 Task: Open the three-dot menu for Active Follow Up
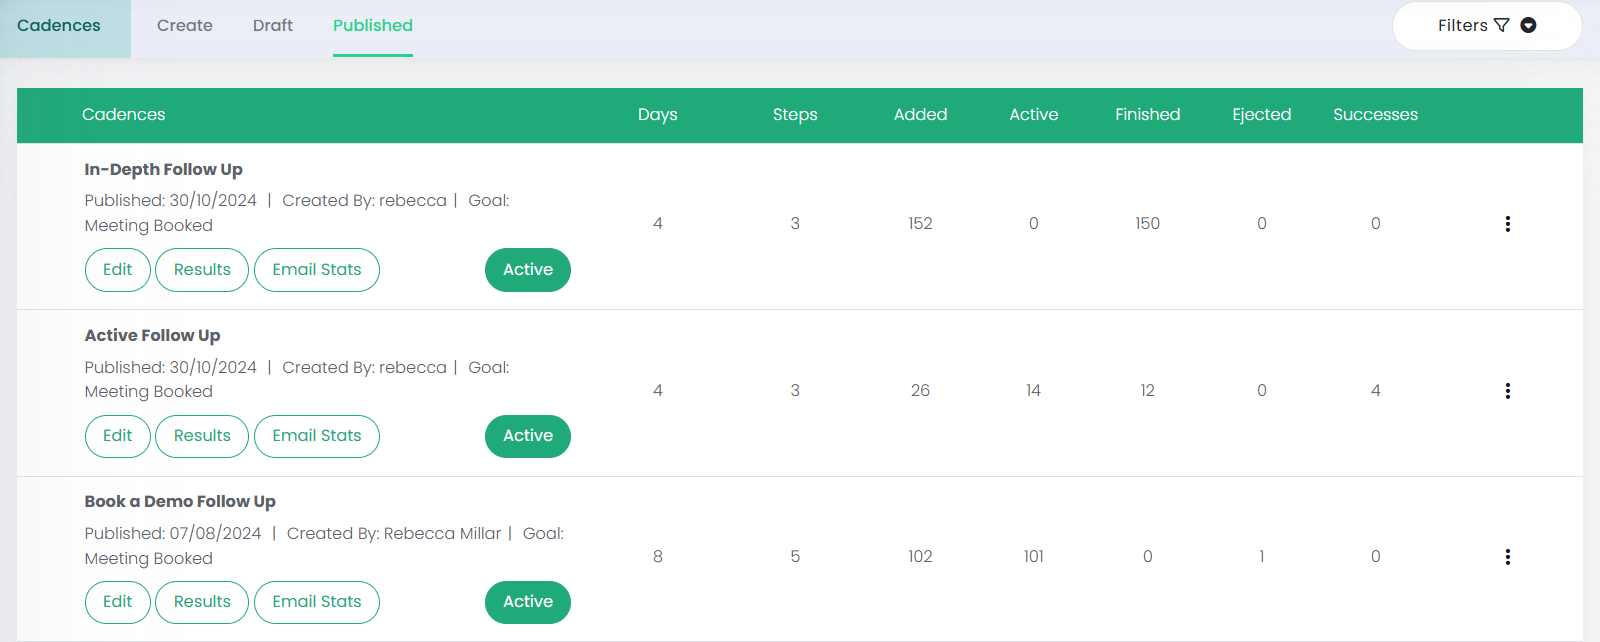point(1507,391)
